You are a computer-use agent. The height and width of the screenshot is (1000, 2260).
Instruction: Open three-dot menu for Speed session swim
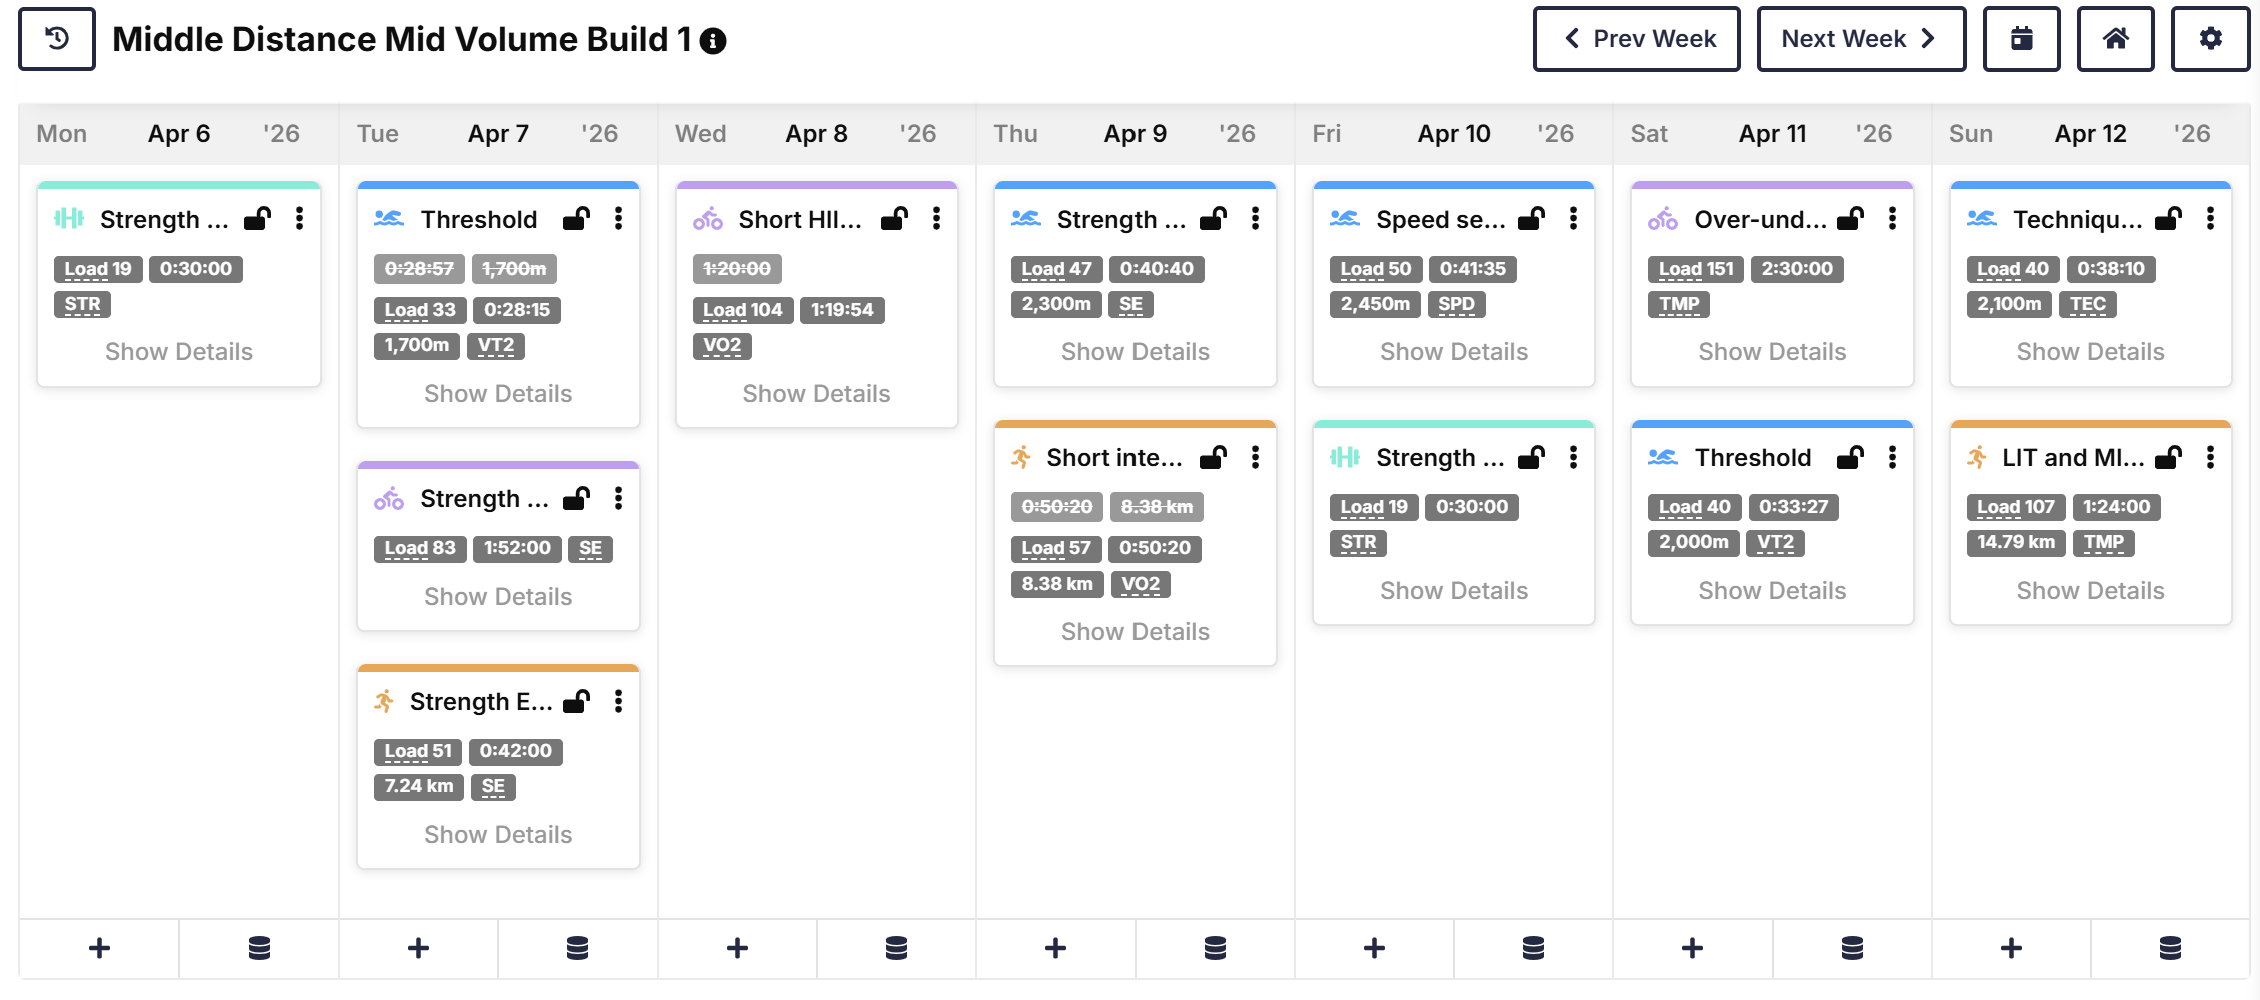pos(1573,219)
